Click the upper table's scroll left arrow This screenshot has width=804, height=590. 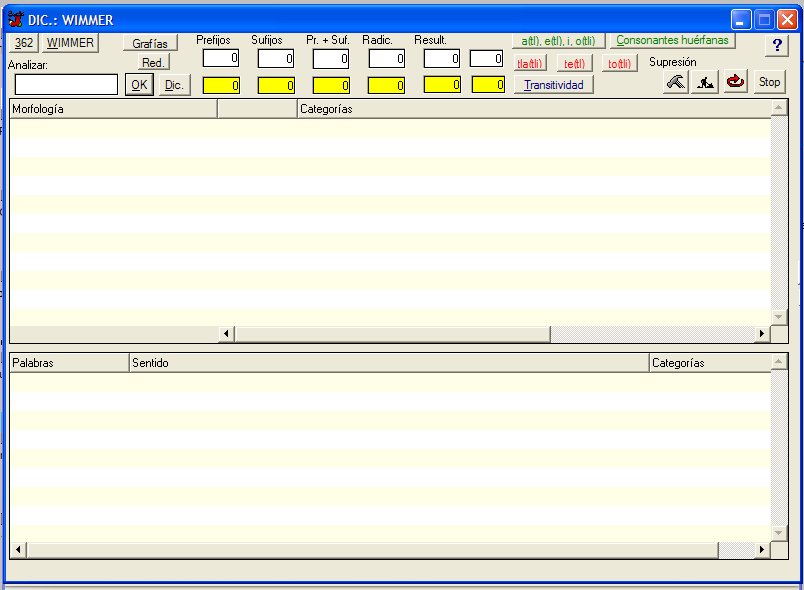226,334
